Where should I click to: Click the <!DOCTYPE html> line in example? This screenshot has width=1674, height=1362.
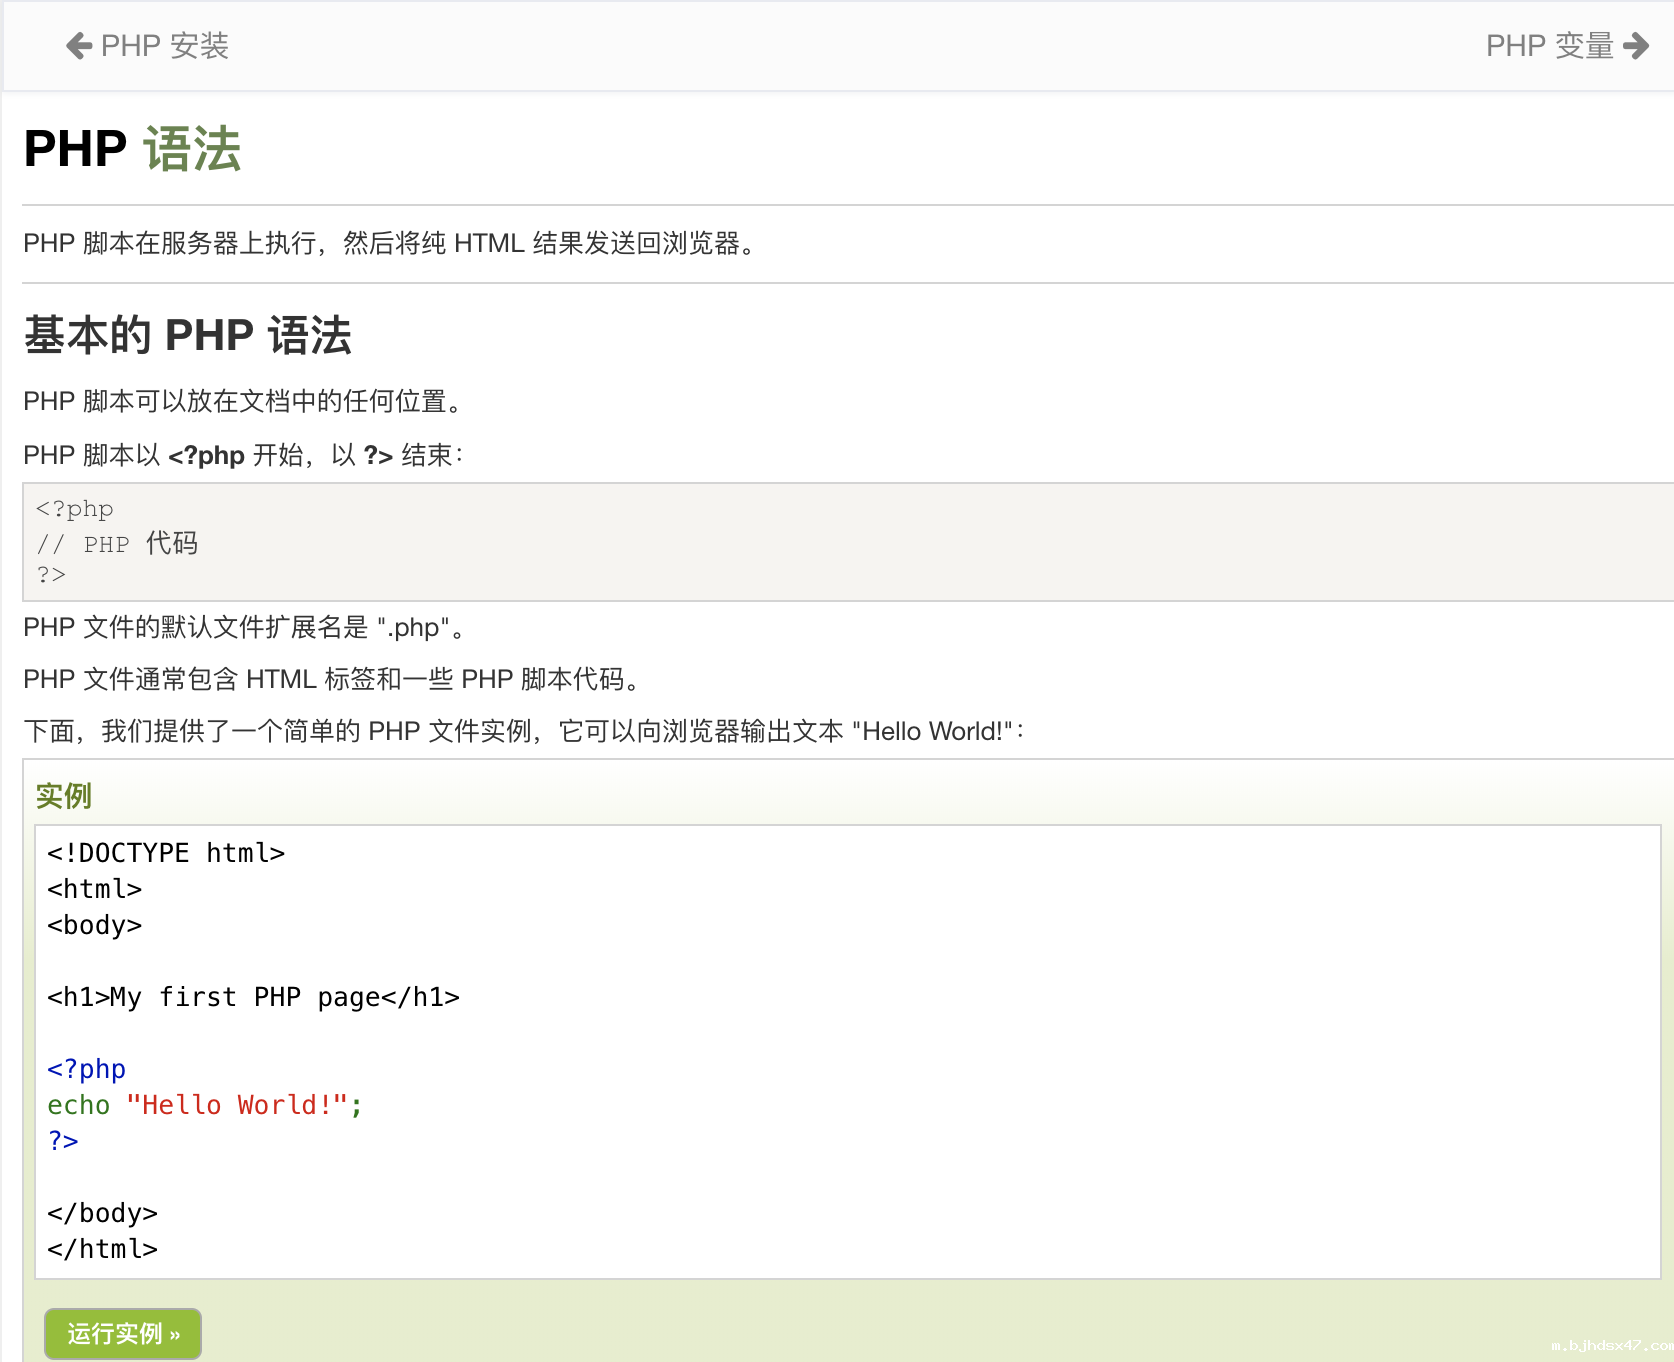166,853
